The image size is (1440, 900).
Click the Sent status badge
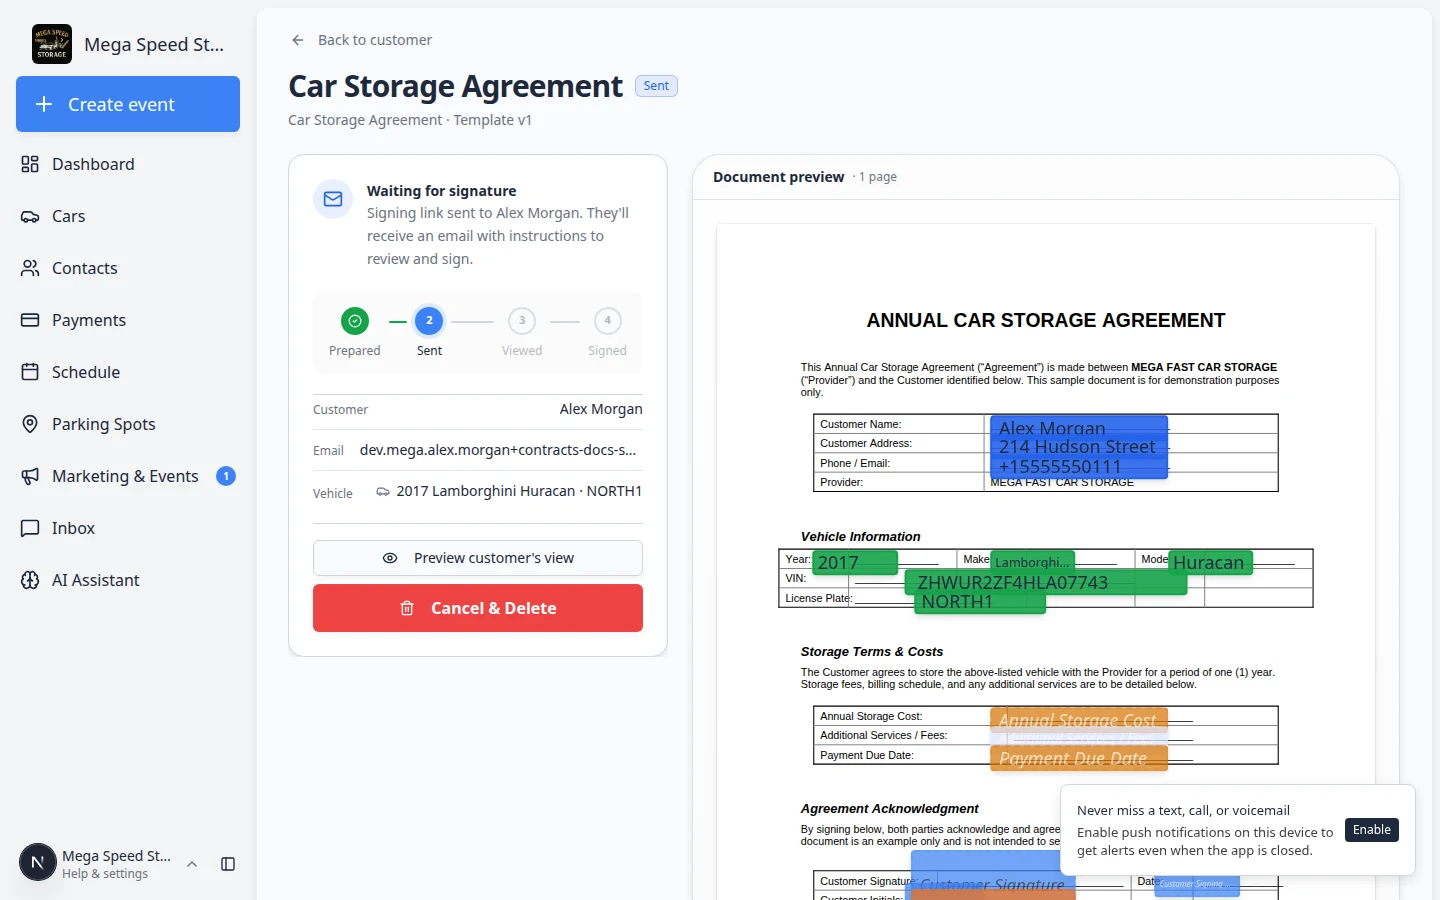(x=657, y=86)
